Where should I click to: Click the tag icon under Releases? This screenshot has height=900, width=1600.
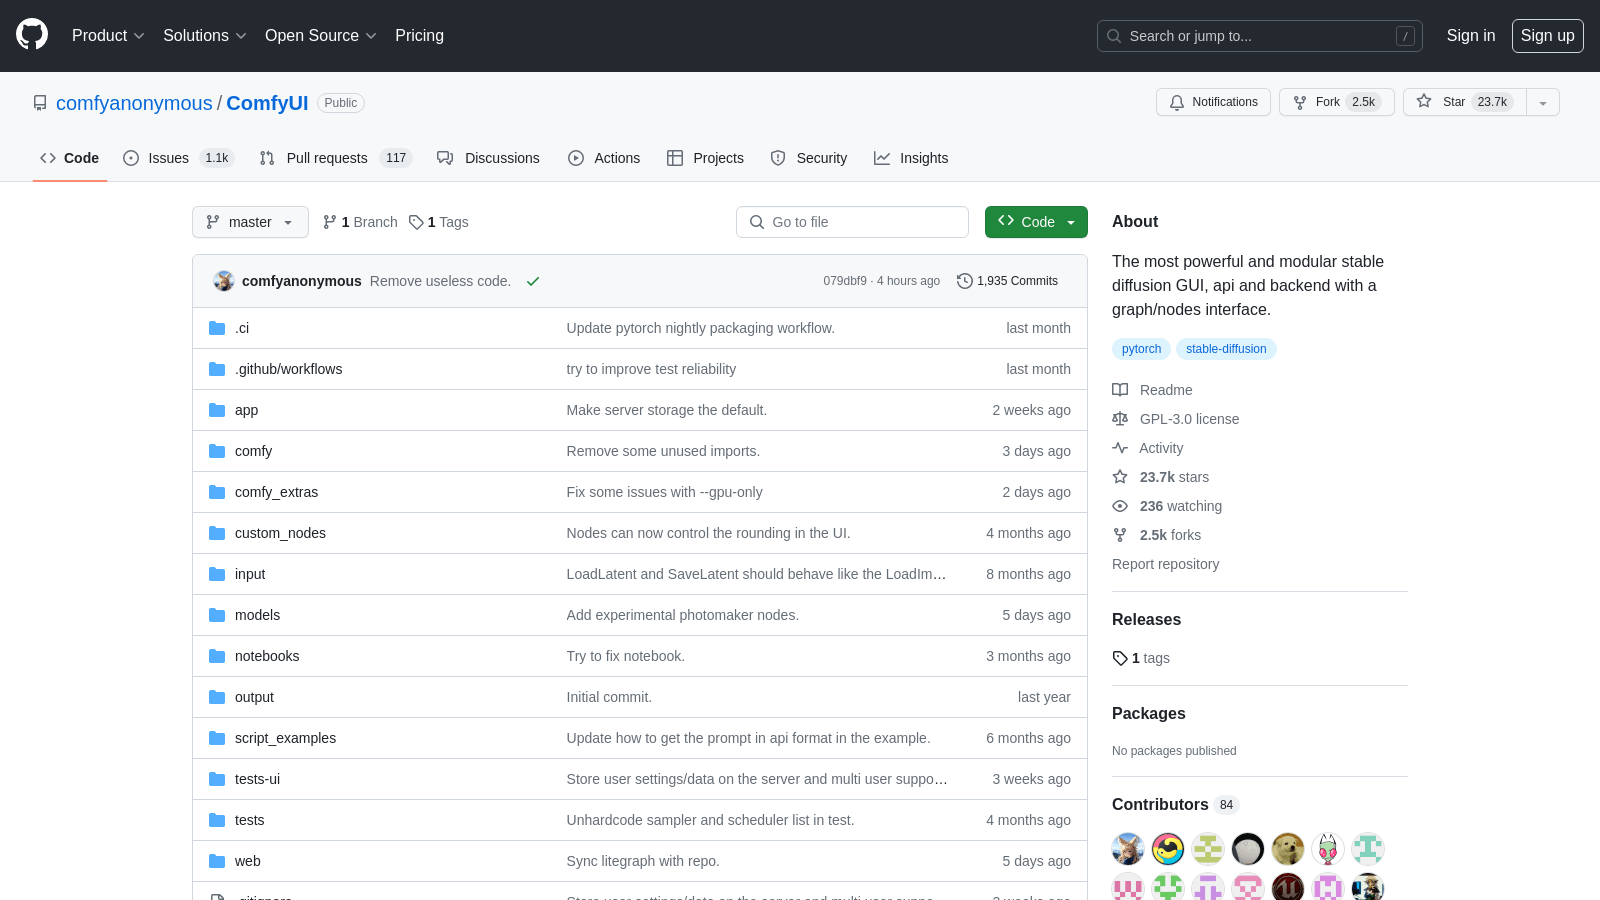point(1120,658)
